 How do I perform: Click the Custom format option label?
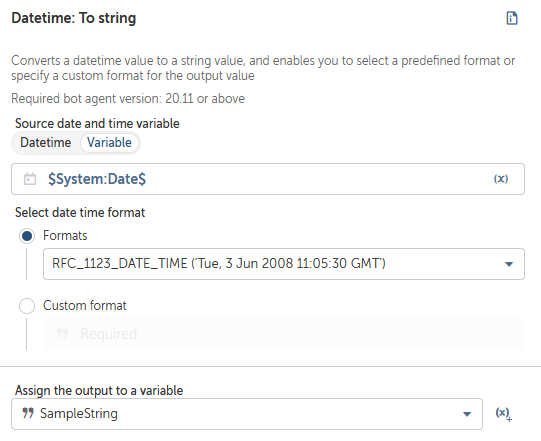(x=85, y=306)
